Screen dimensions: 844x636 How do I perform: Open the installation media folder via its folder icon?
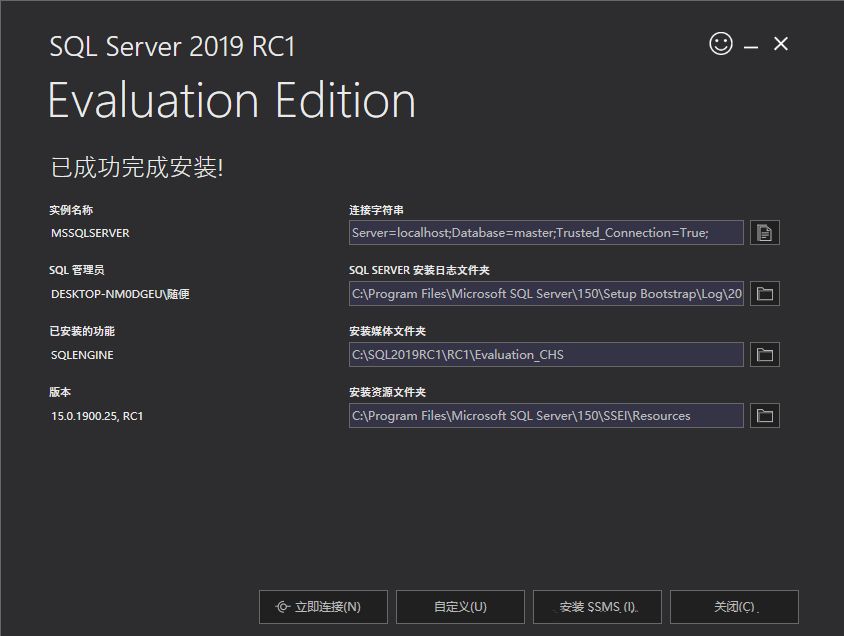(x=764, y=355)
